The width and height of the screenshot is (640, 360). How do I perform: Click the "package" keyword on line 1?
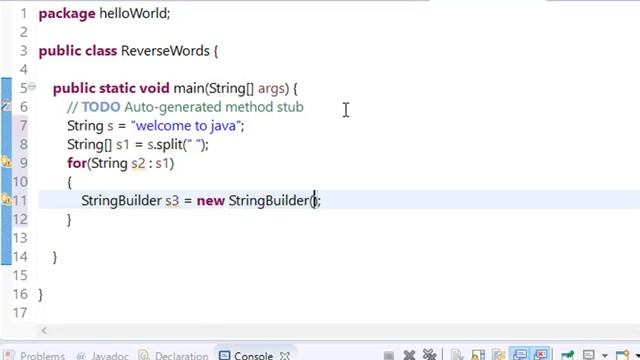pos(67,14)
